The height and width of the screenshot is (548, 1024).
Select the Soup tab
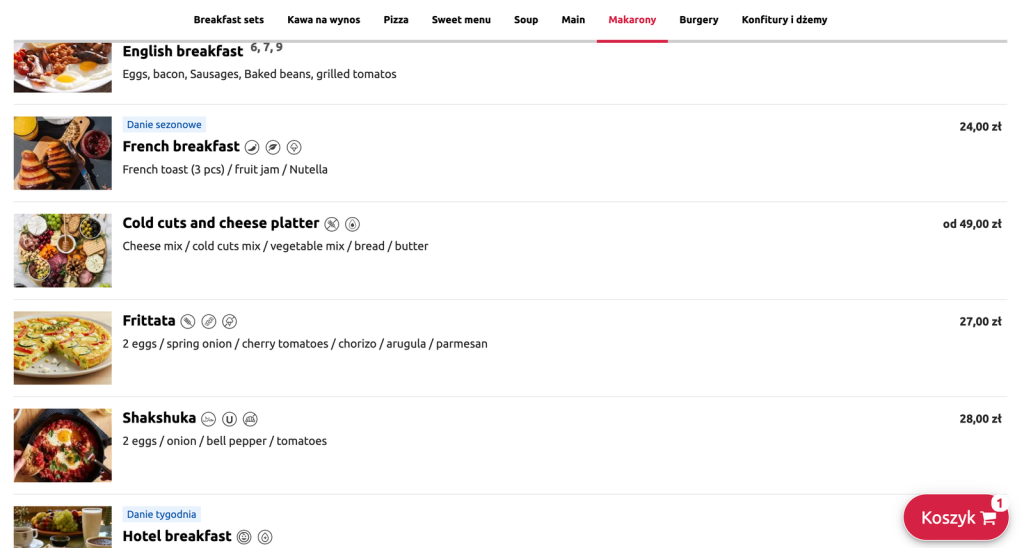[x=526, y=20]
